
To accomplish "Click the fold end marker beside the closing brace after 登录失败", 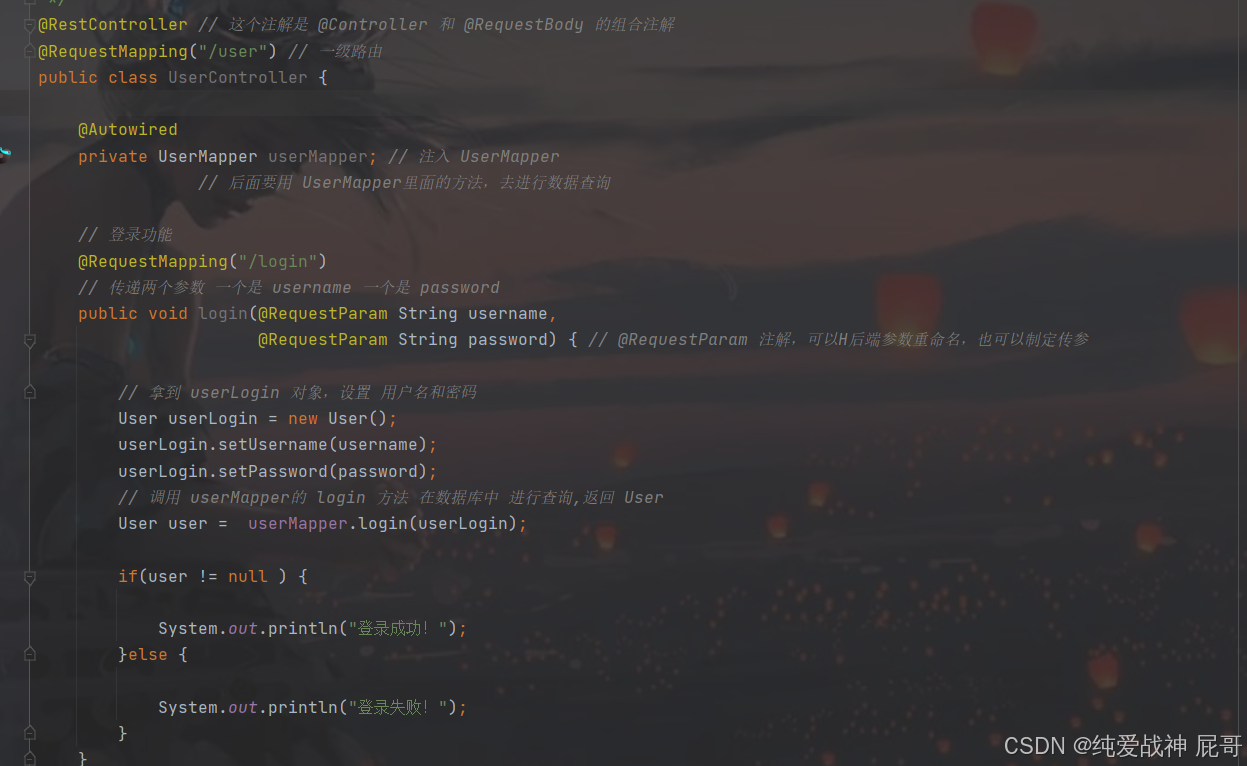I will [x=29, y=733].
